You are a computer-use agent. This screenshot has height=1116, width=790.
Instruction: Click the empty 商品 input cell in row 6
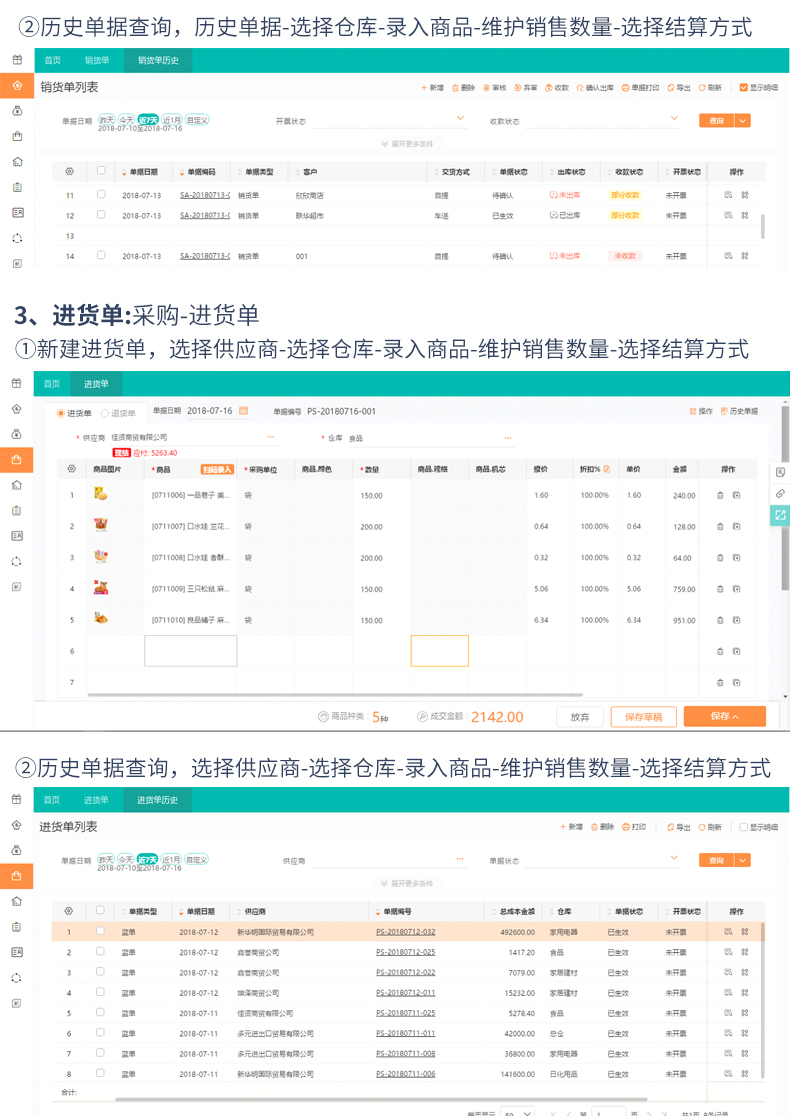[x=191, y=651]
